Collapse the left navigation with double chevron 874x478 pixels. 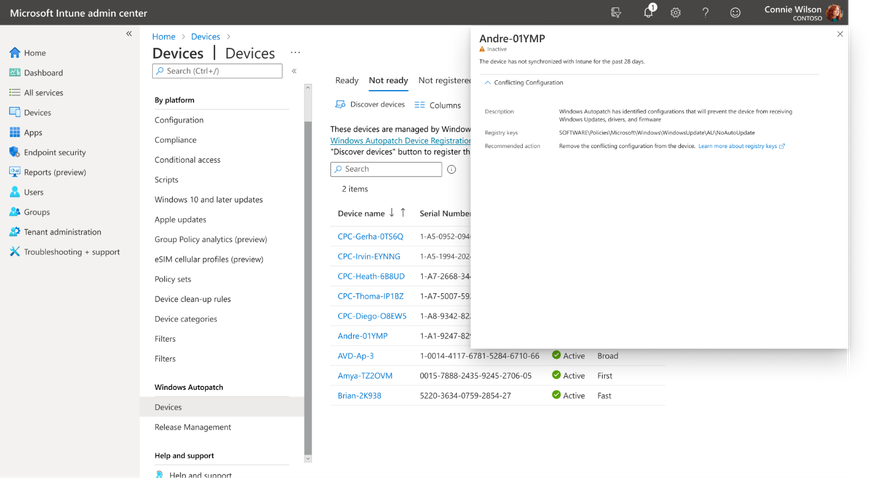(129, 33)
